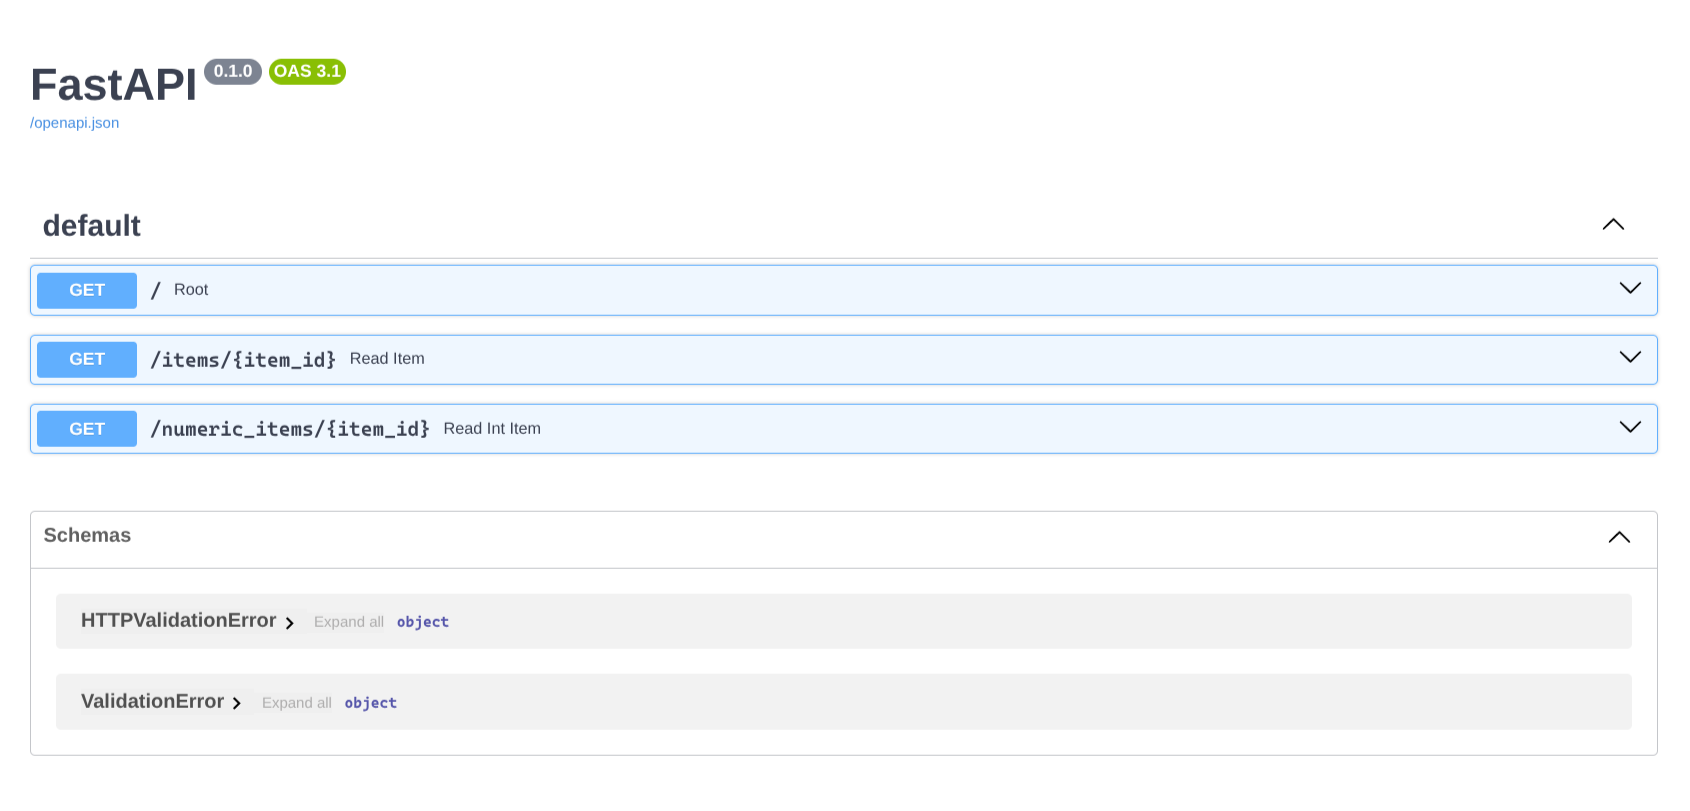Expand the /items/{item_id} endpoint arrow
Screen dimensions: 1690x811
click(x=1630, y=357)
